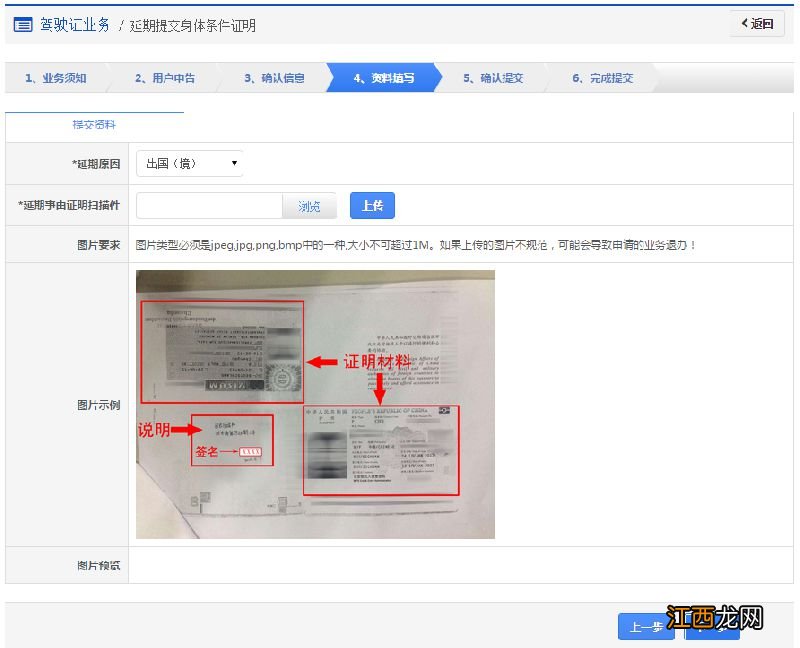Image resolution: width=800 pixels, height=648 pixels.
Task: Click the 延期提交身体条件证明 breadcrumb text
Action: tap(192, 26)
